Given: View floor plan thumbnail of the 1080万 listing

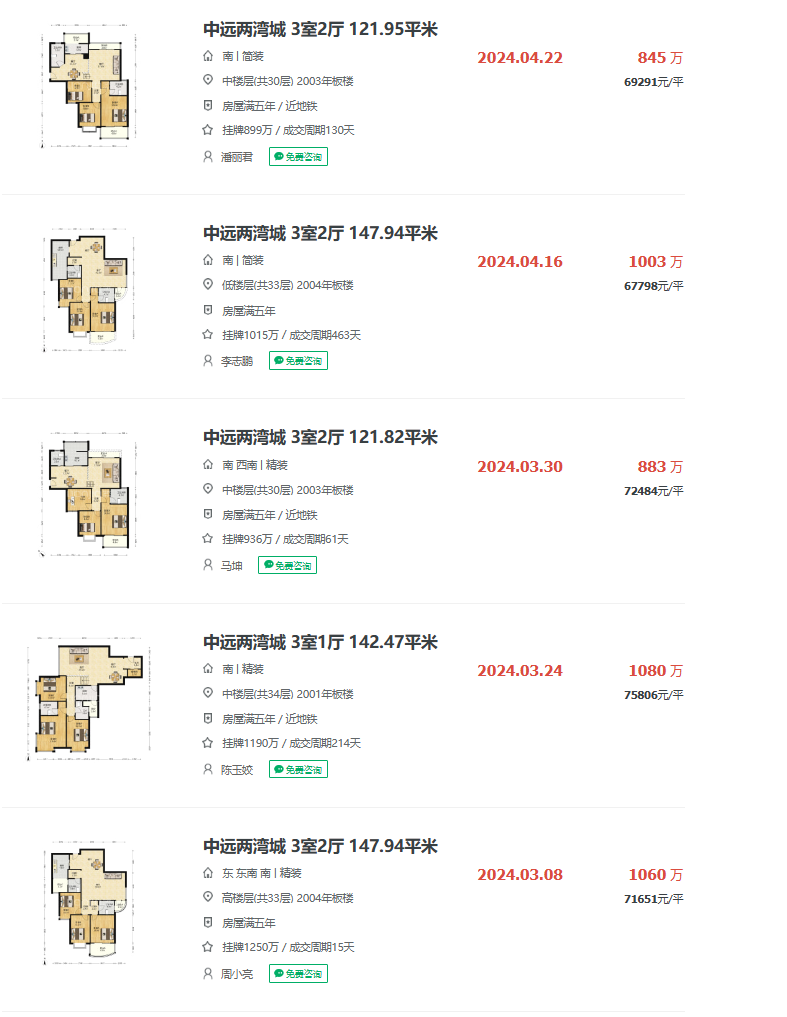Looking at the screenshot, I should (x=89, y=700).
